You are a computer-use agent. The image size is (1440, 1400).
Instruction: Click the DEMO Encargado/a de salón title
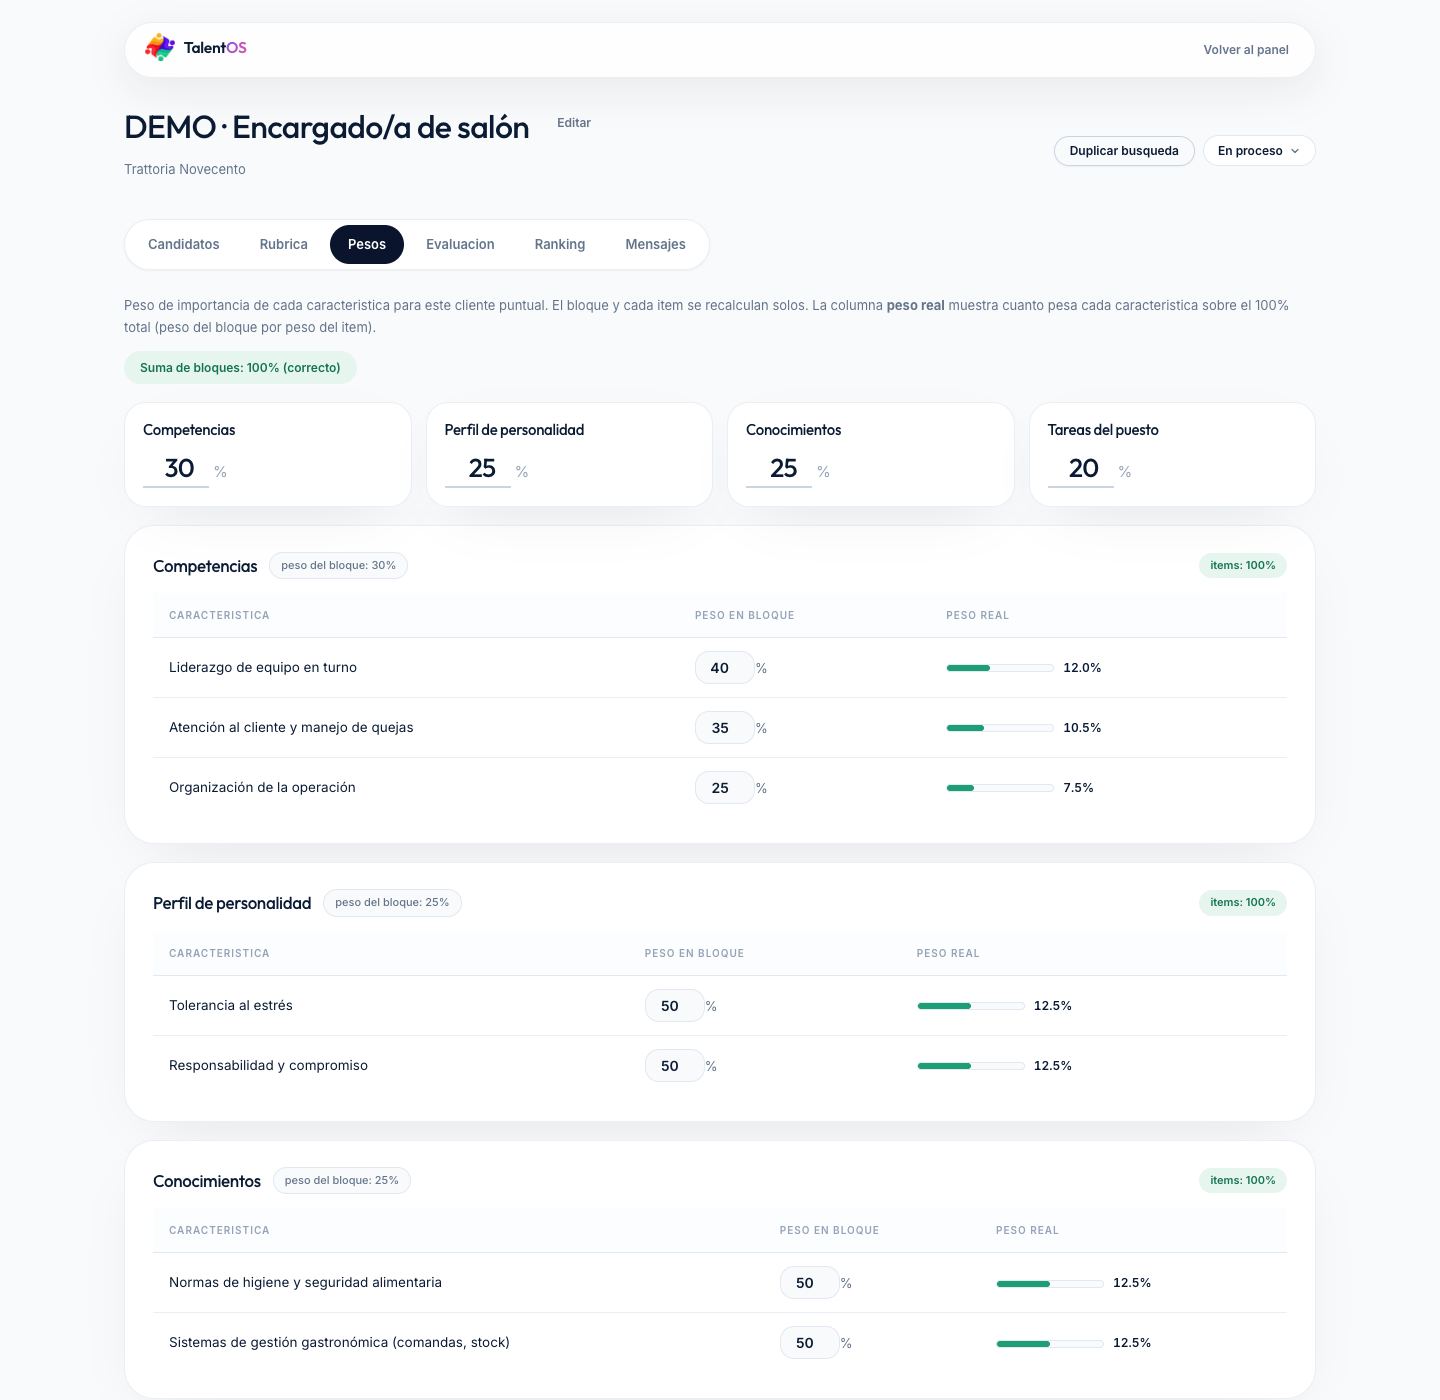[327, 128]
